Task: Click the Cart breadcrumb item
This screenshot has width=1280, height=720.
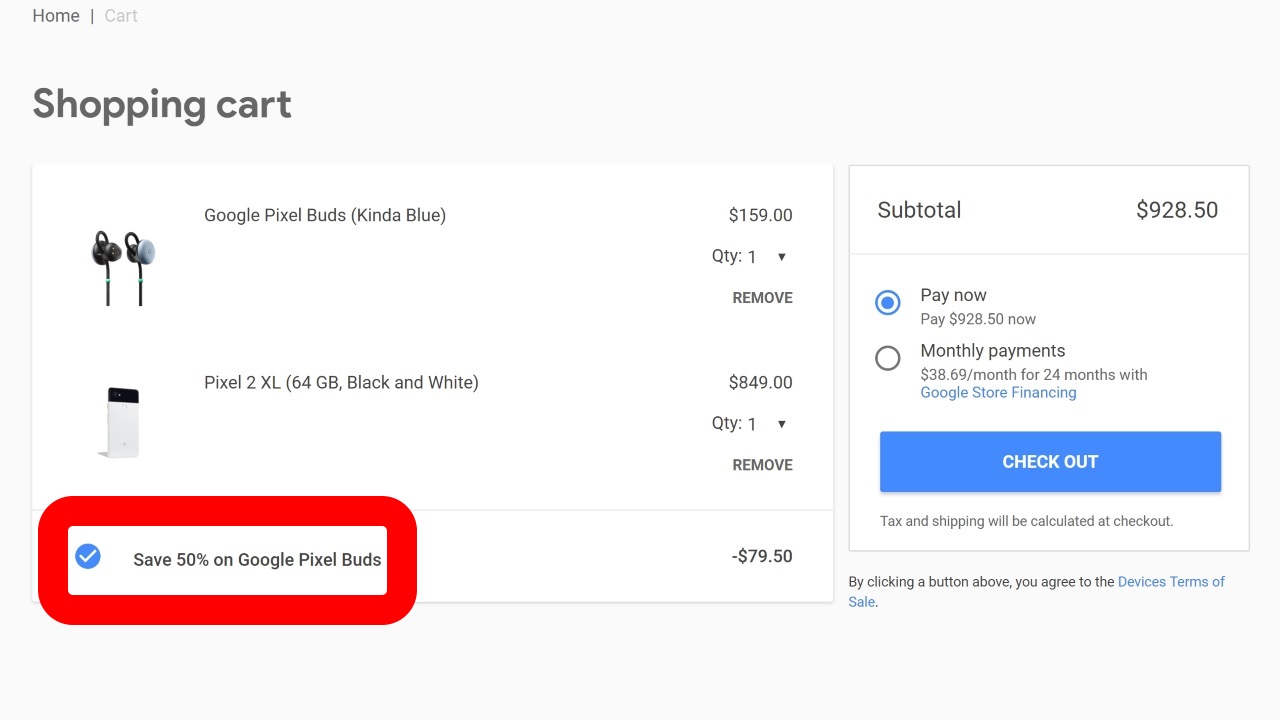Action: tap(121, 16)
